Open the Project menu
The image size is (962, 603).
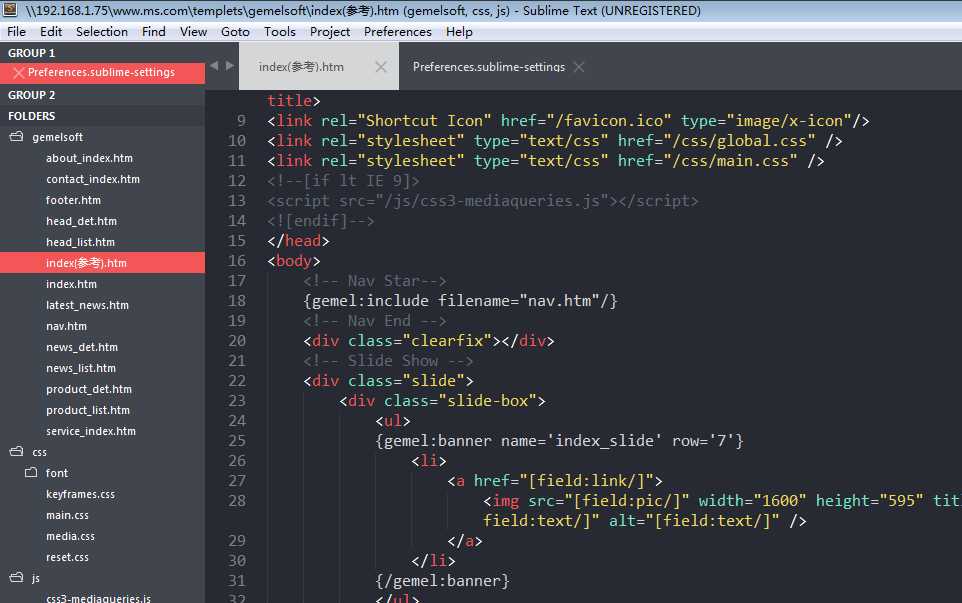pos(329,31)
